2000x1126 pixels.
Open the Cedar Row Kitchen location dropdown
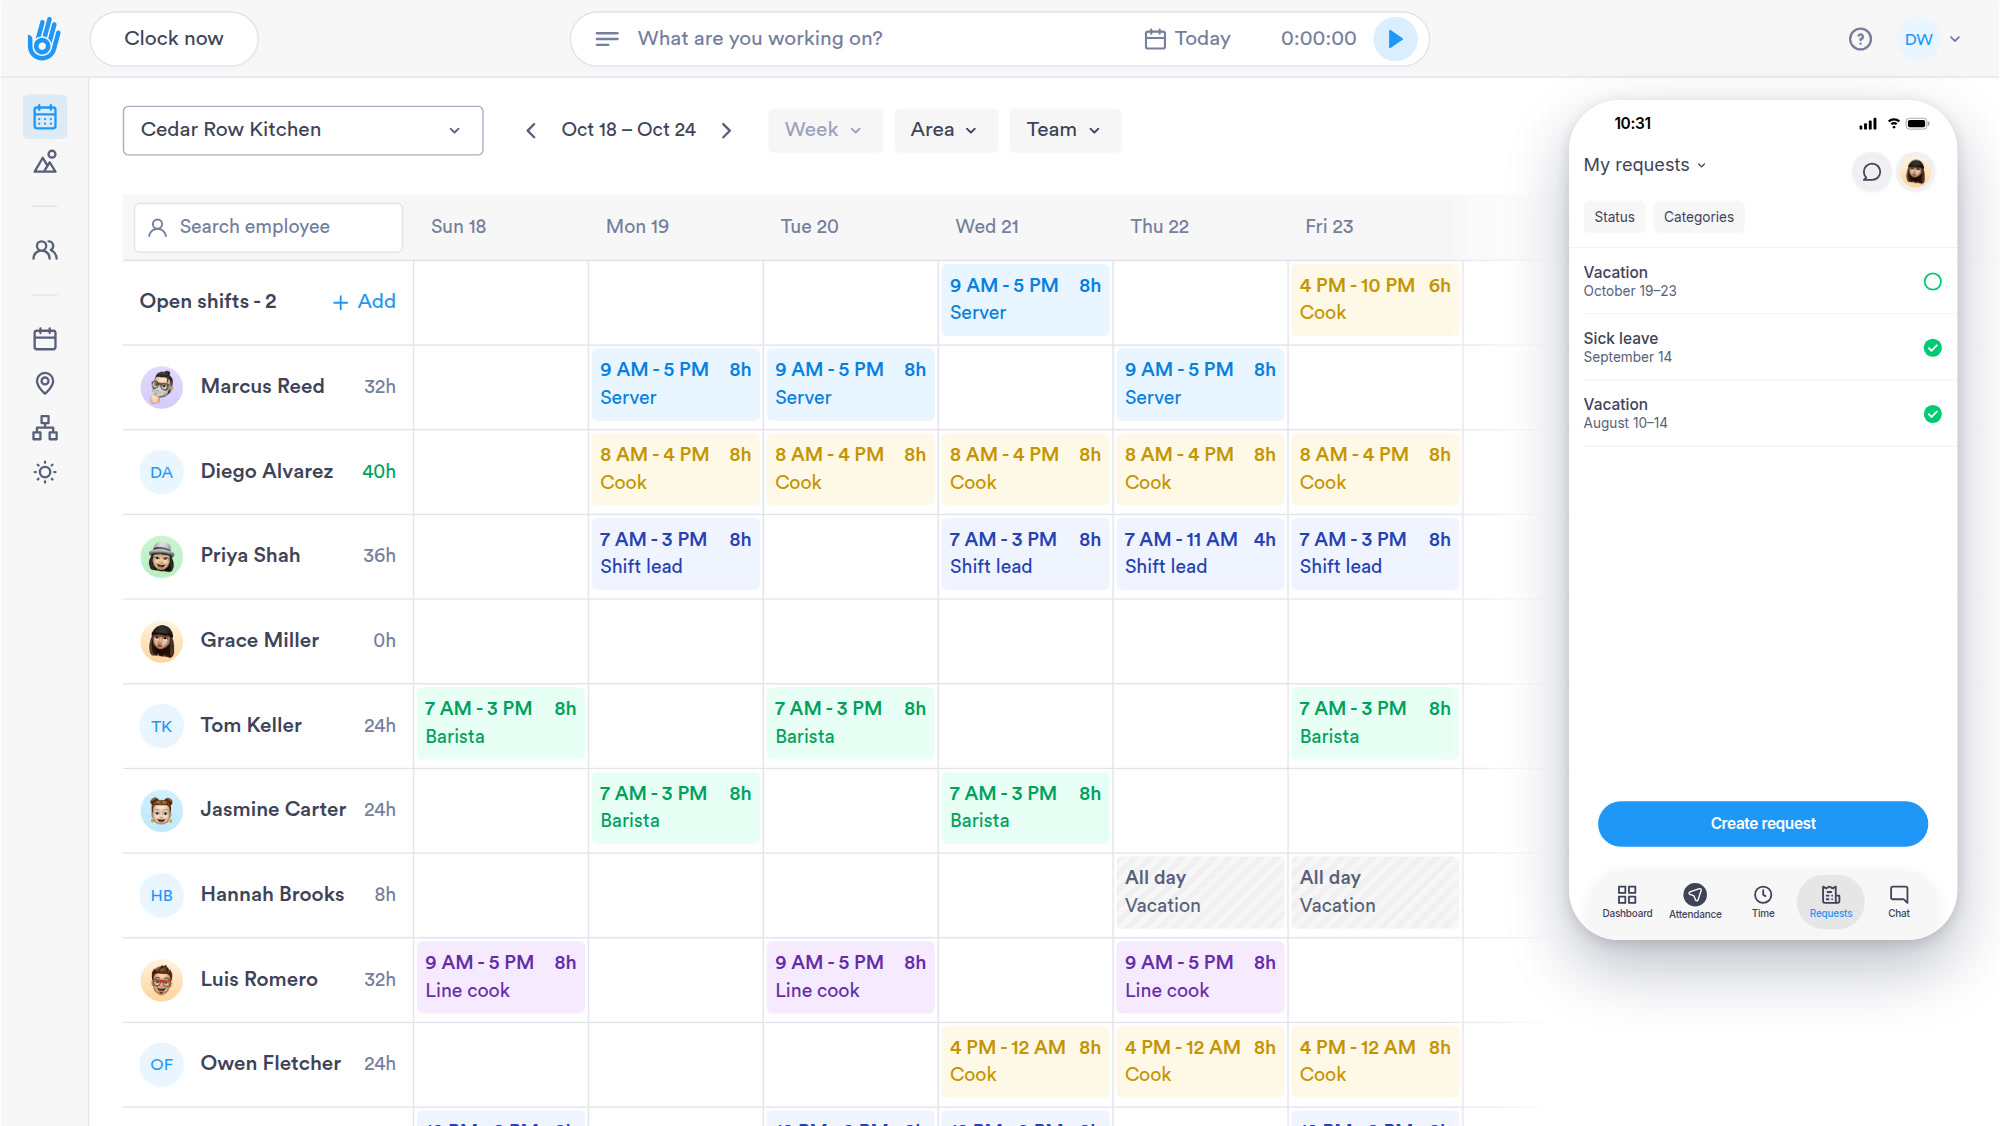(x=303, y=130)
